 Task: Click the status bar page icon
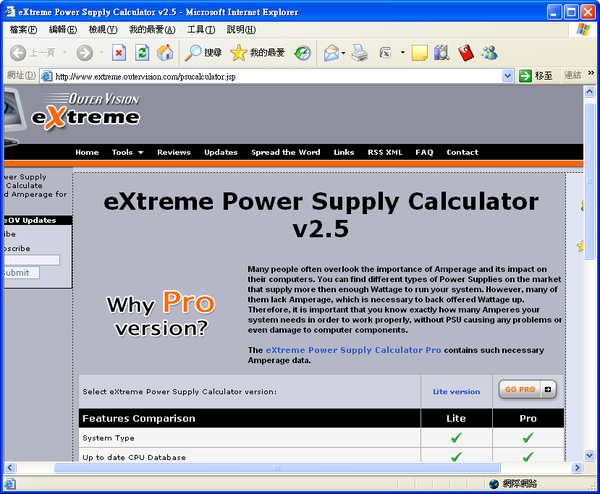(x=10, y=484)
